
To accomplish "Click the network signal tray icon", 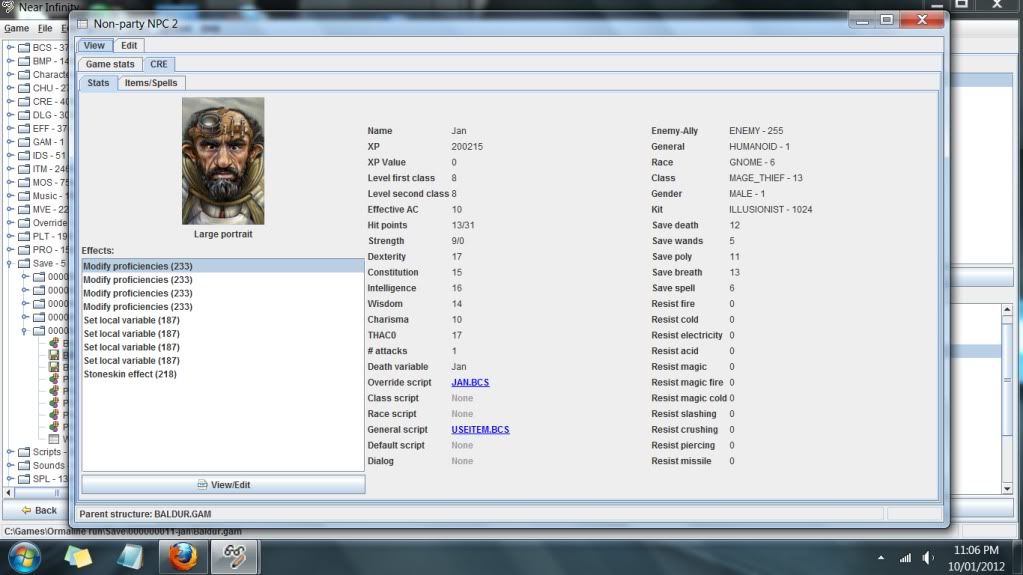I will tap(906, 557).
